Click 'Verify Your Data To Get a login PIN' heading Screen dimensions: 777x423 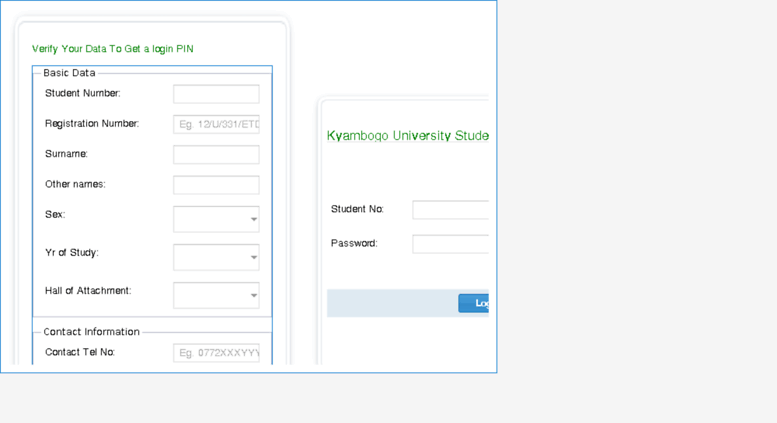click(112, 49)
